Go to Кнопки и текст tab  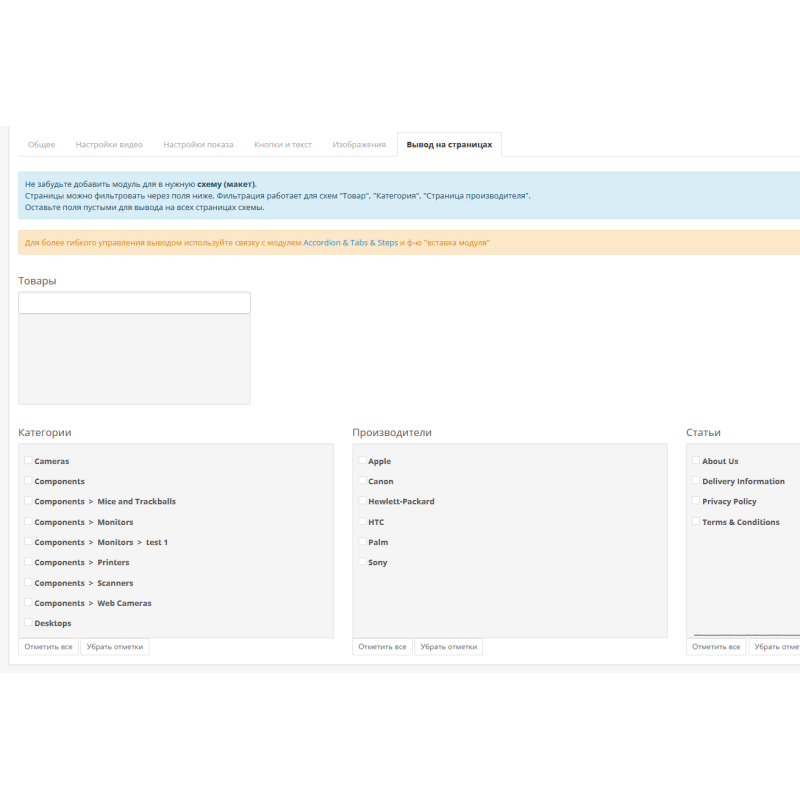click(x=283, y=144)
